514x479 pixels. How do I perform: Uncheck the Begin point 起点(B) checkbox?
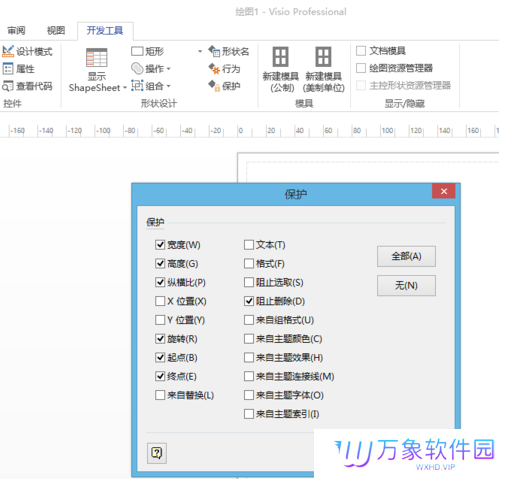[x=160, y=357]
